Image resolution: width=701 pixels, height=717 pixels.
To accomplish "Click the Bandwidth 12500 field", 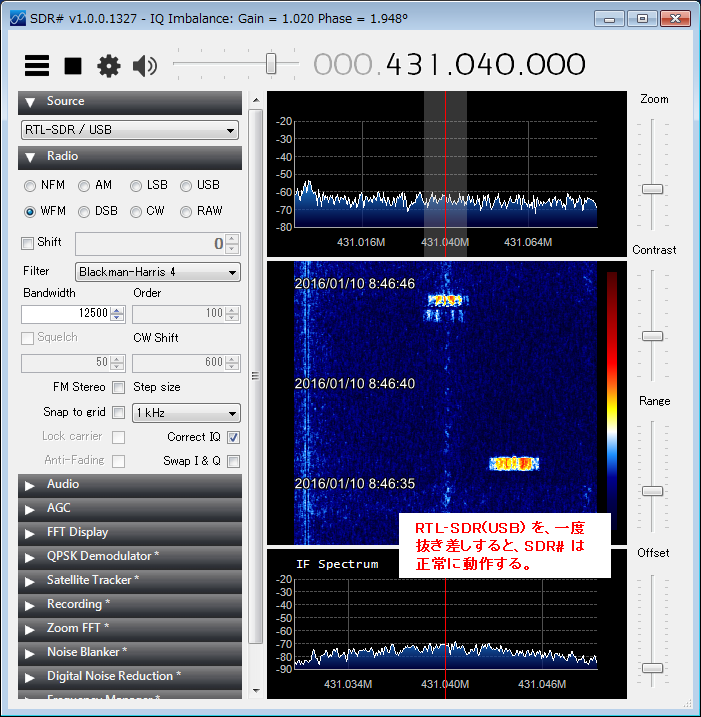I will (66, 314).
